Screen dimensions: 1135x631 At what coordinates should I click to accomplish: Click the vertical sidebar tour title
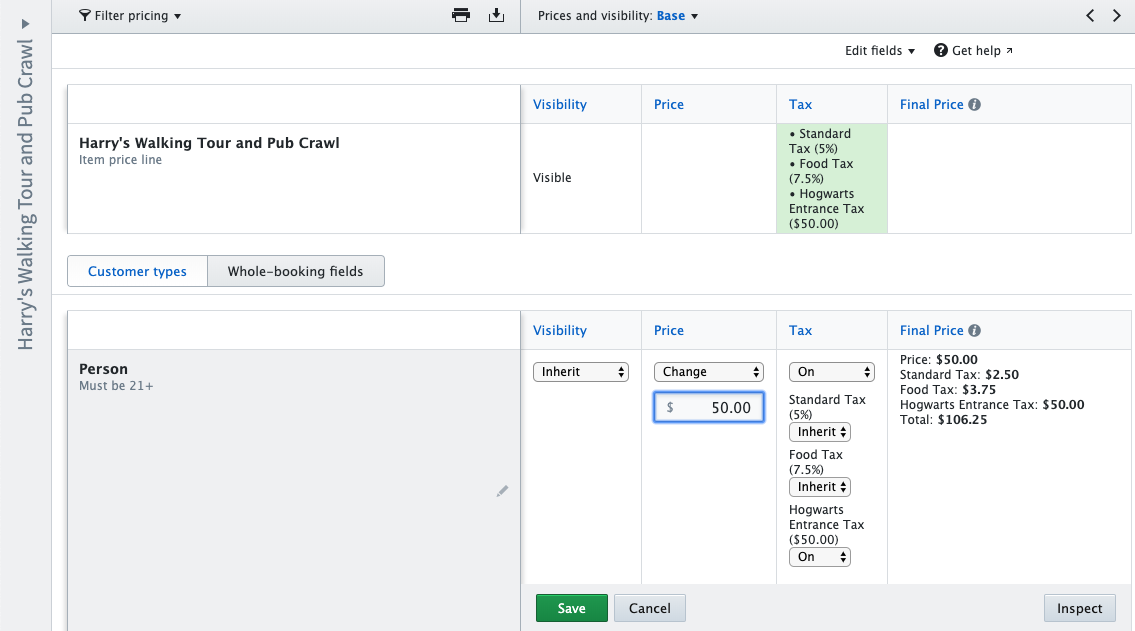[x=25, y=195]
